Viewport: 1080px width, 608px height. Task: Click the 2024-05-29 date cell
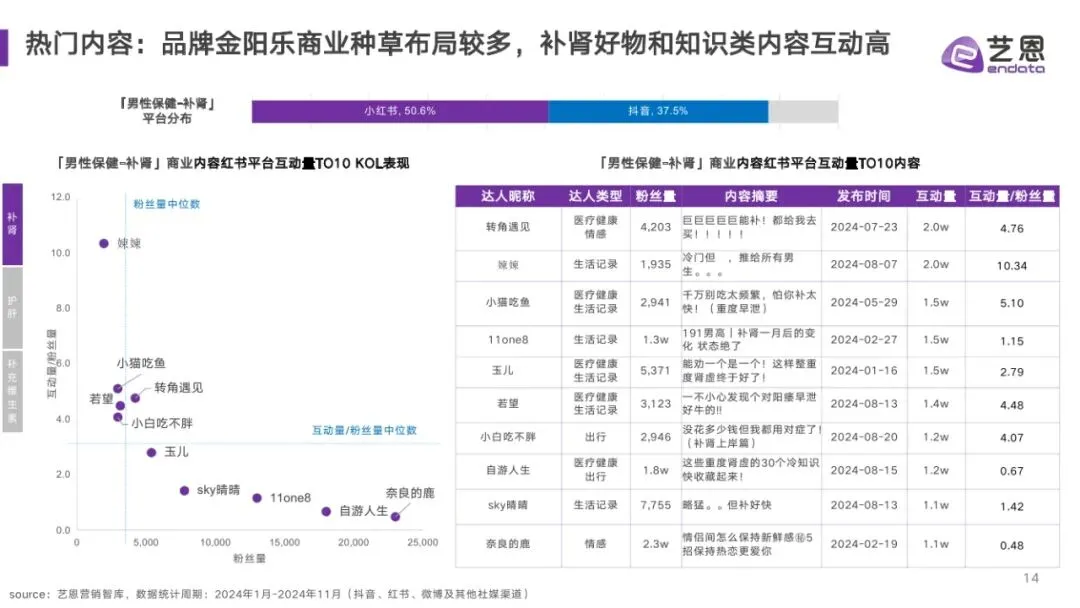[864, 302]
